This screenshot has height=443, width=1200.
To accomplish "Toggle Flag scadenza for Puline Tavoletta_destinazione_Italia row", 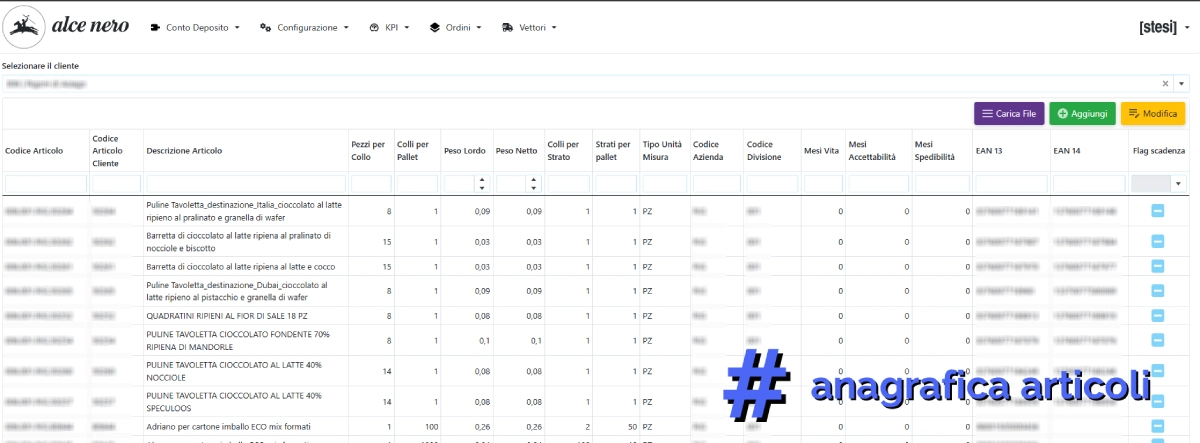I will [1157, 211].
